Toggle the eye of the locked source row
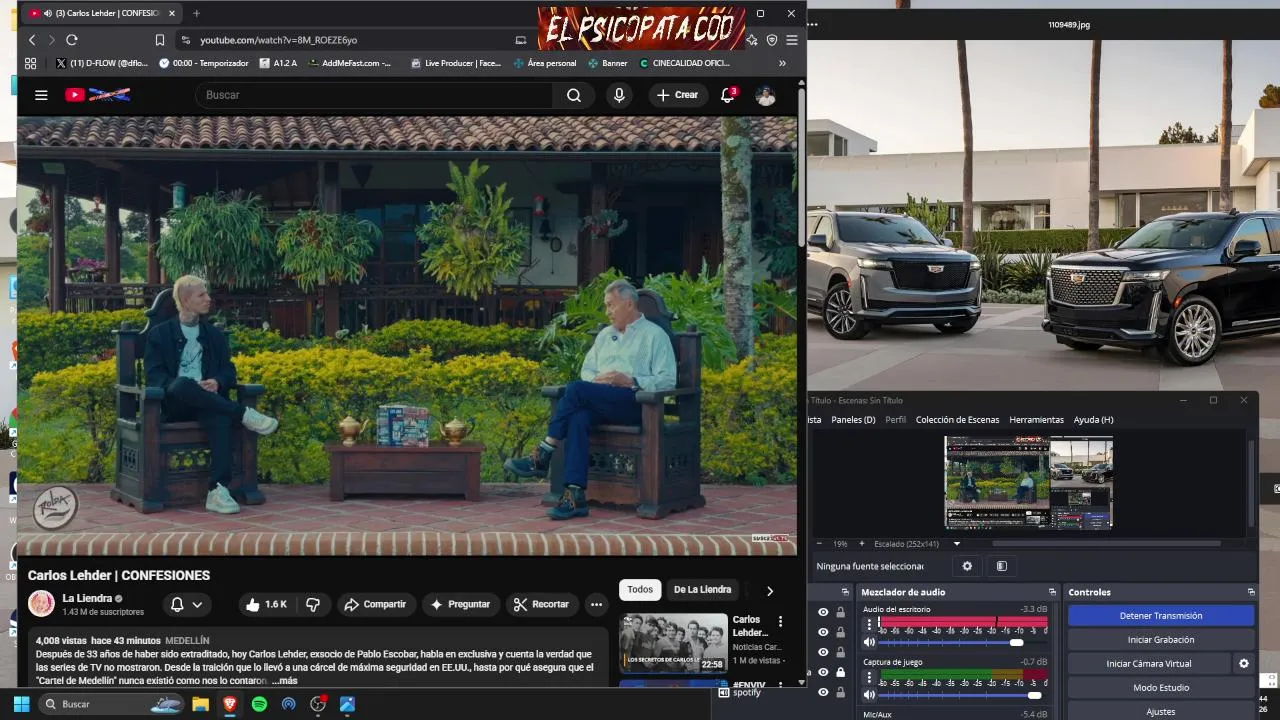The height and width of the screenshot is (720, 1280). click(823, 672)
